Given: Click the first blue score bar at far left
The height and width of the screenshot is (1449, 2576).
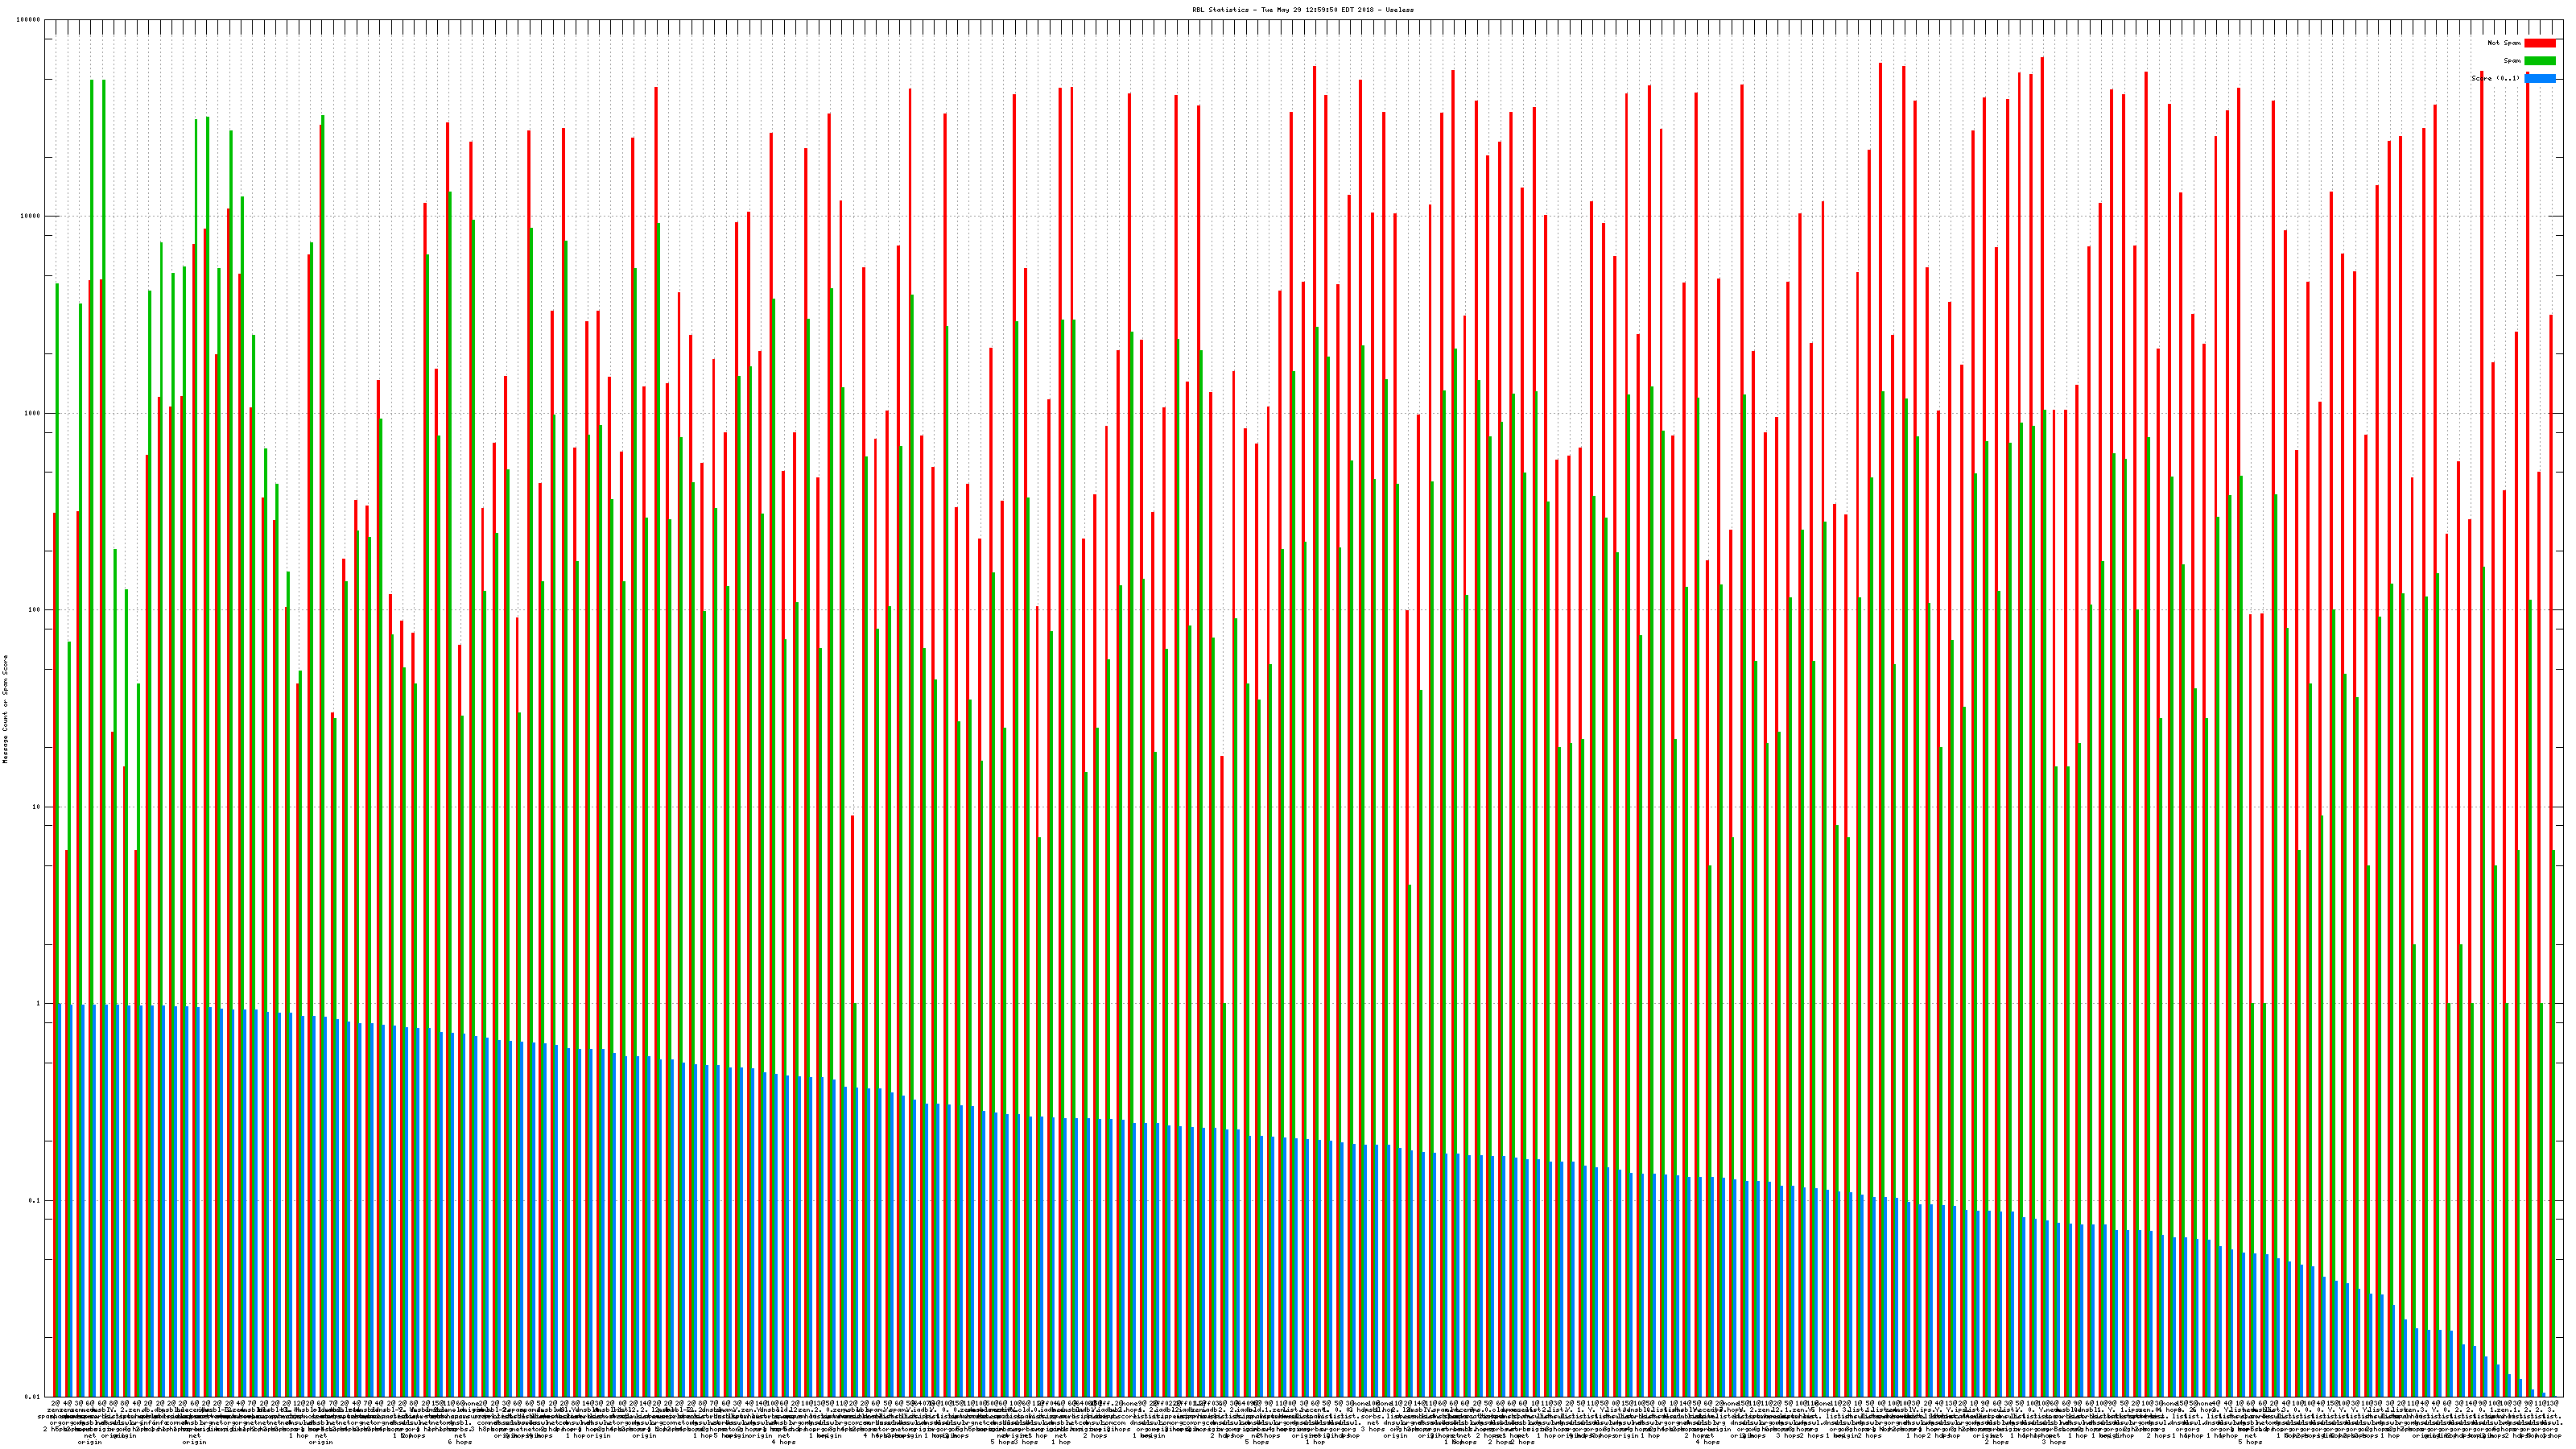Looking at the screenshot, I should point(60,1200).
